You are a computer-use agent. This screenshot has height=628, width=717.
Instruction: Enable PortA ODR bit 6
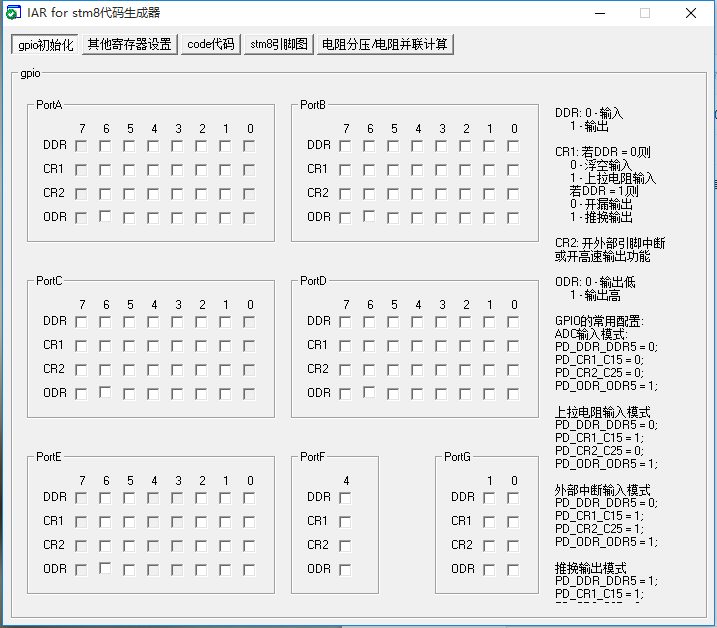(105, 216)
